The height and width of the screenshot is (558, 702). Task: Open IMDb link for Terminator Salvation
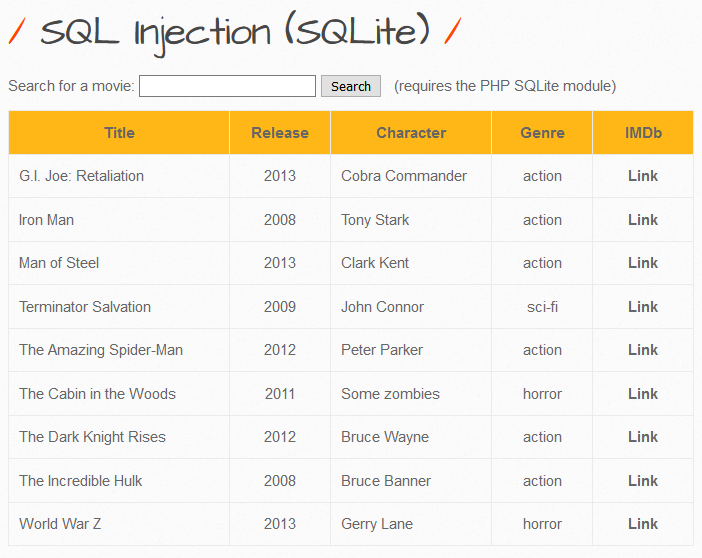coord(643,307)
